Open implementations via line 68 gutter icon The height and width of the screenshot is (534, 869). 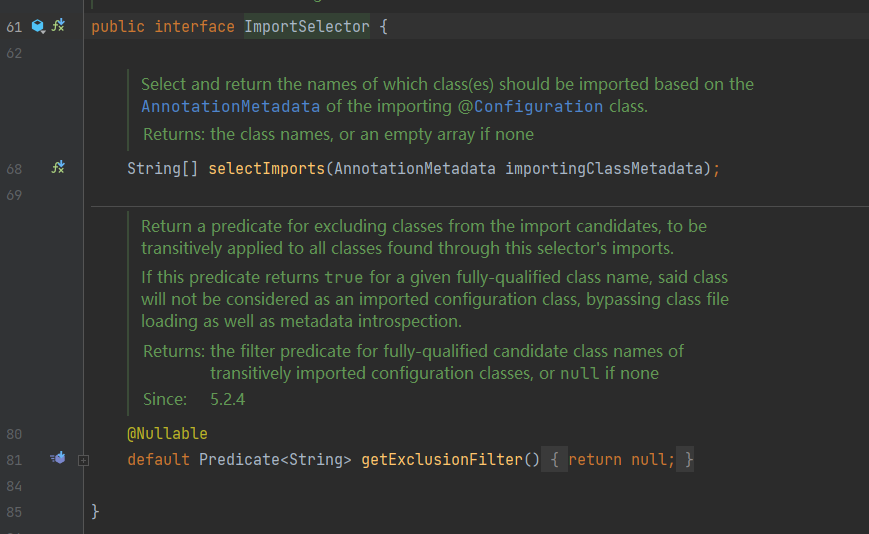coord(58,167)
